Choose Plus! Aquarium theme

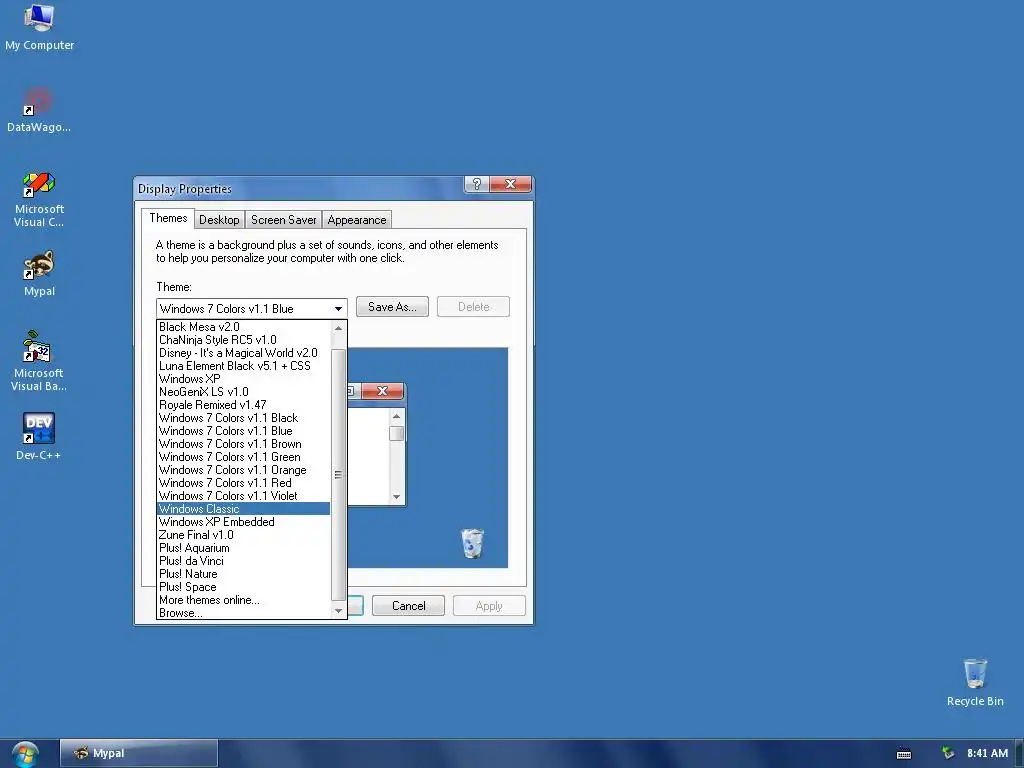click(x=244, y=548)
